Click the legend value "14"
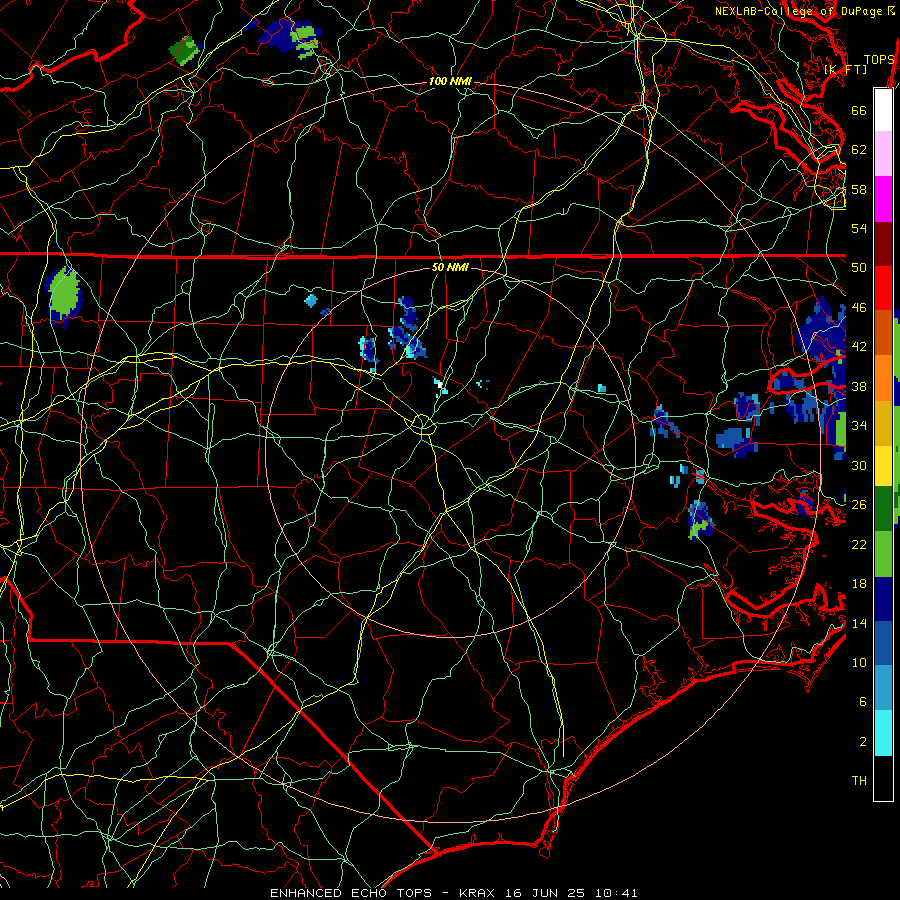This screenshot has width=900, height=900. (859, 623)
